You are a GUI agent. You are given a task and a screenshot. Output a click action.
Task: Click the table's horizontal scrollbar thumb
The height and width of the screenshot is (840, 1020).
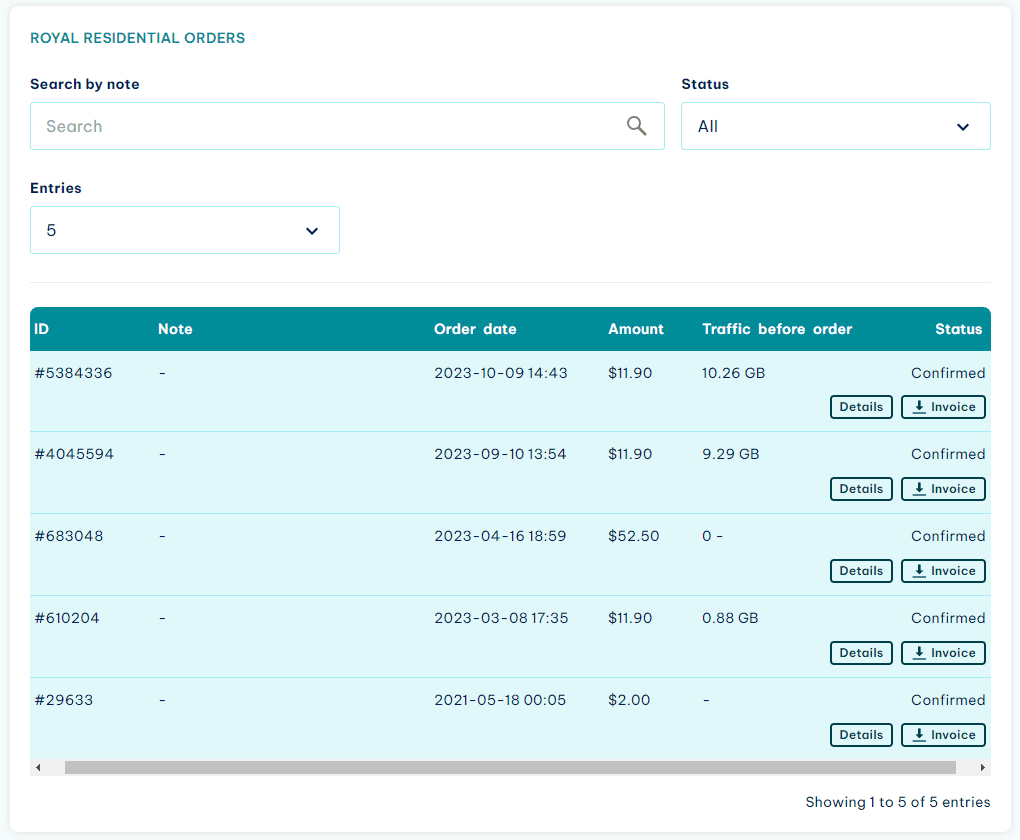(x=510, y=768)
